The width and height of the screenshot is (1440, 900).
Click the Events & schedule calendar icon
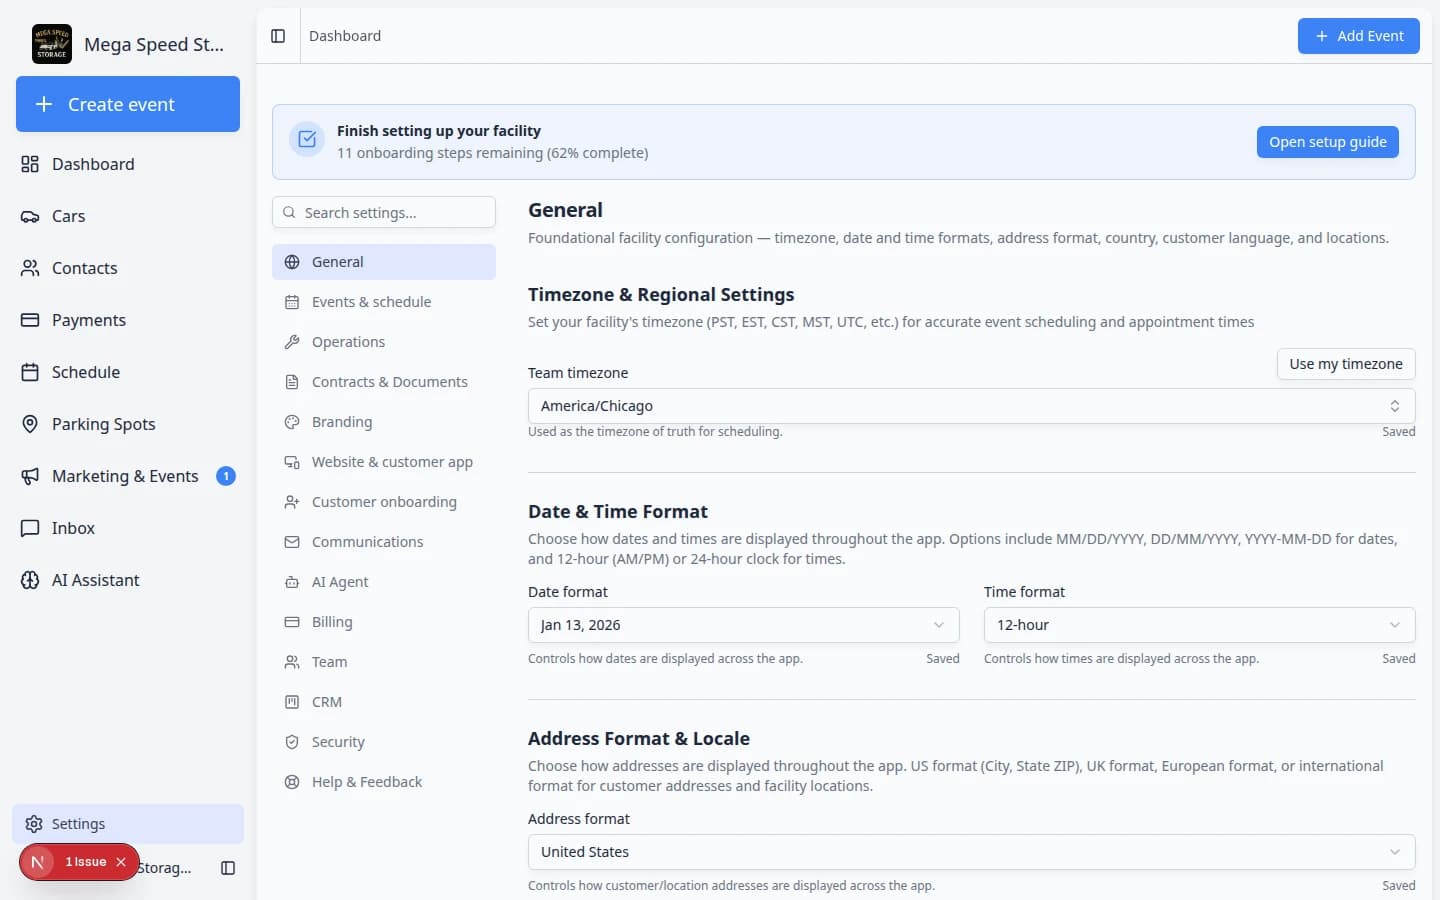[x=292, y=302]
